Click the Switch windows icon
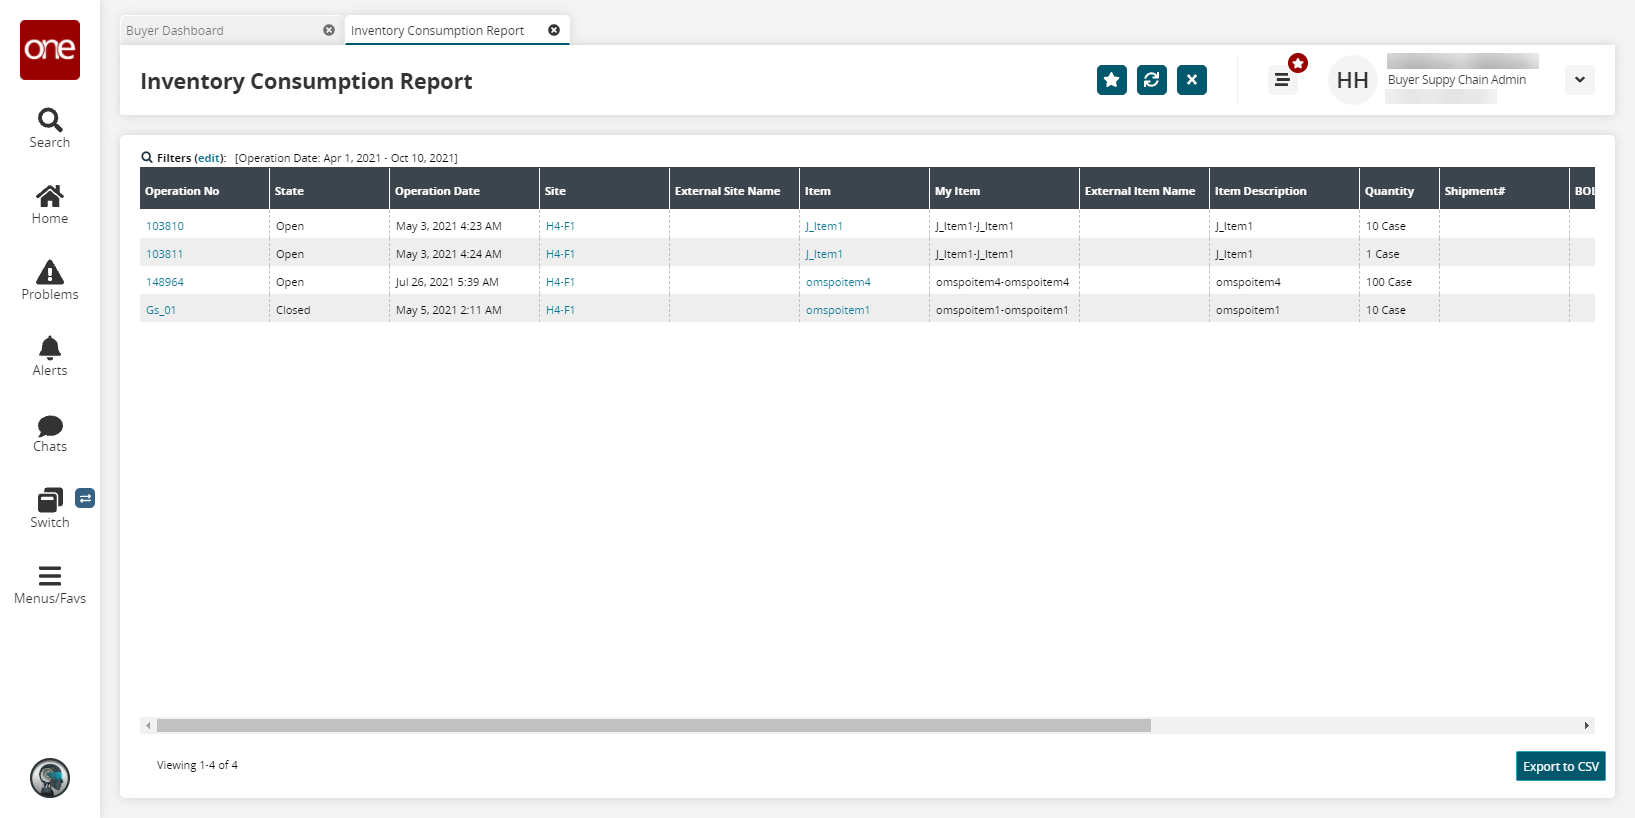The height and width of the screenshot is (818, 1635). point(50,500)
